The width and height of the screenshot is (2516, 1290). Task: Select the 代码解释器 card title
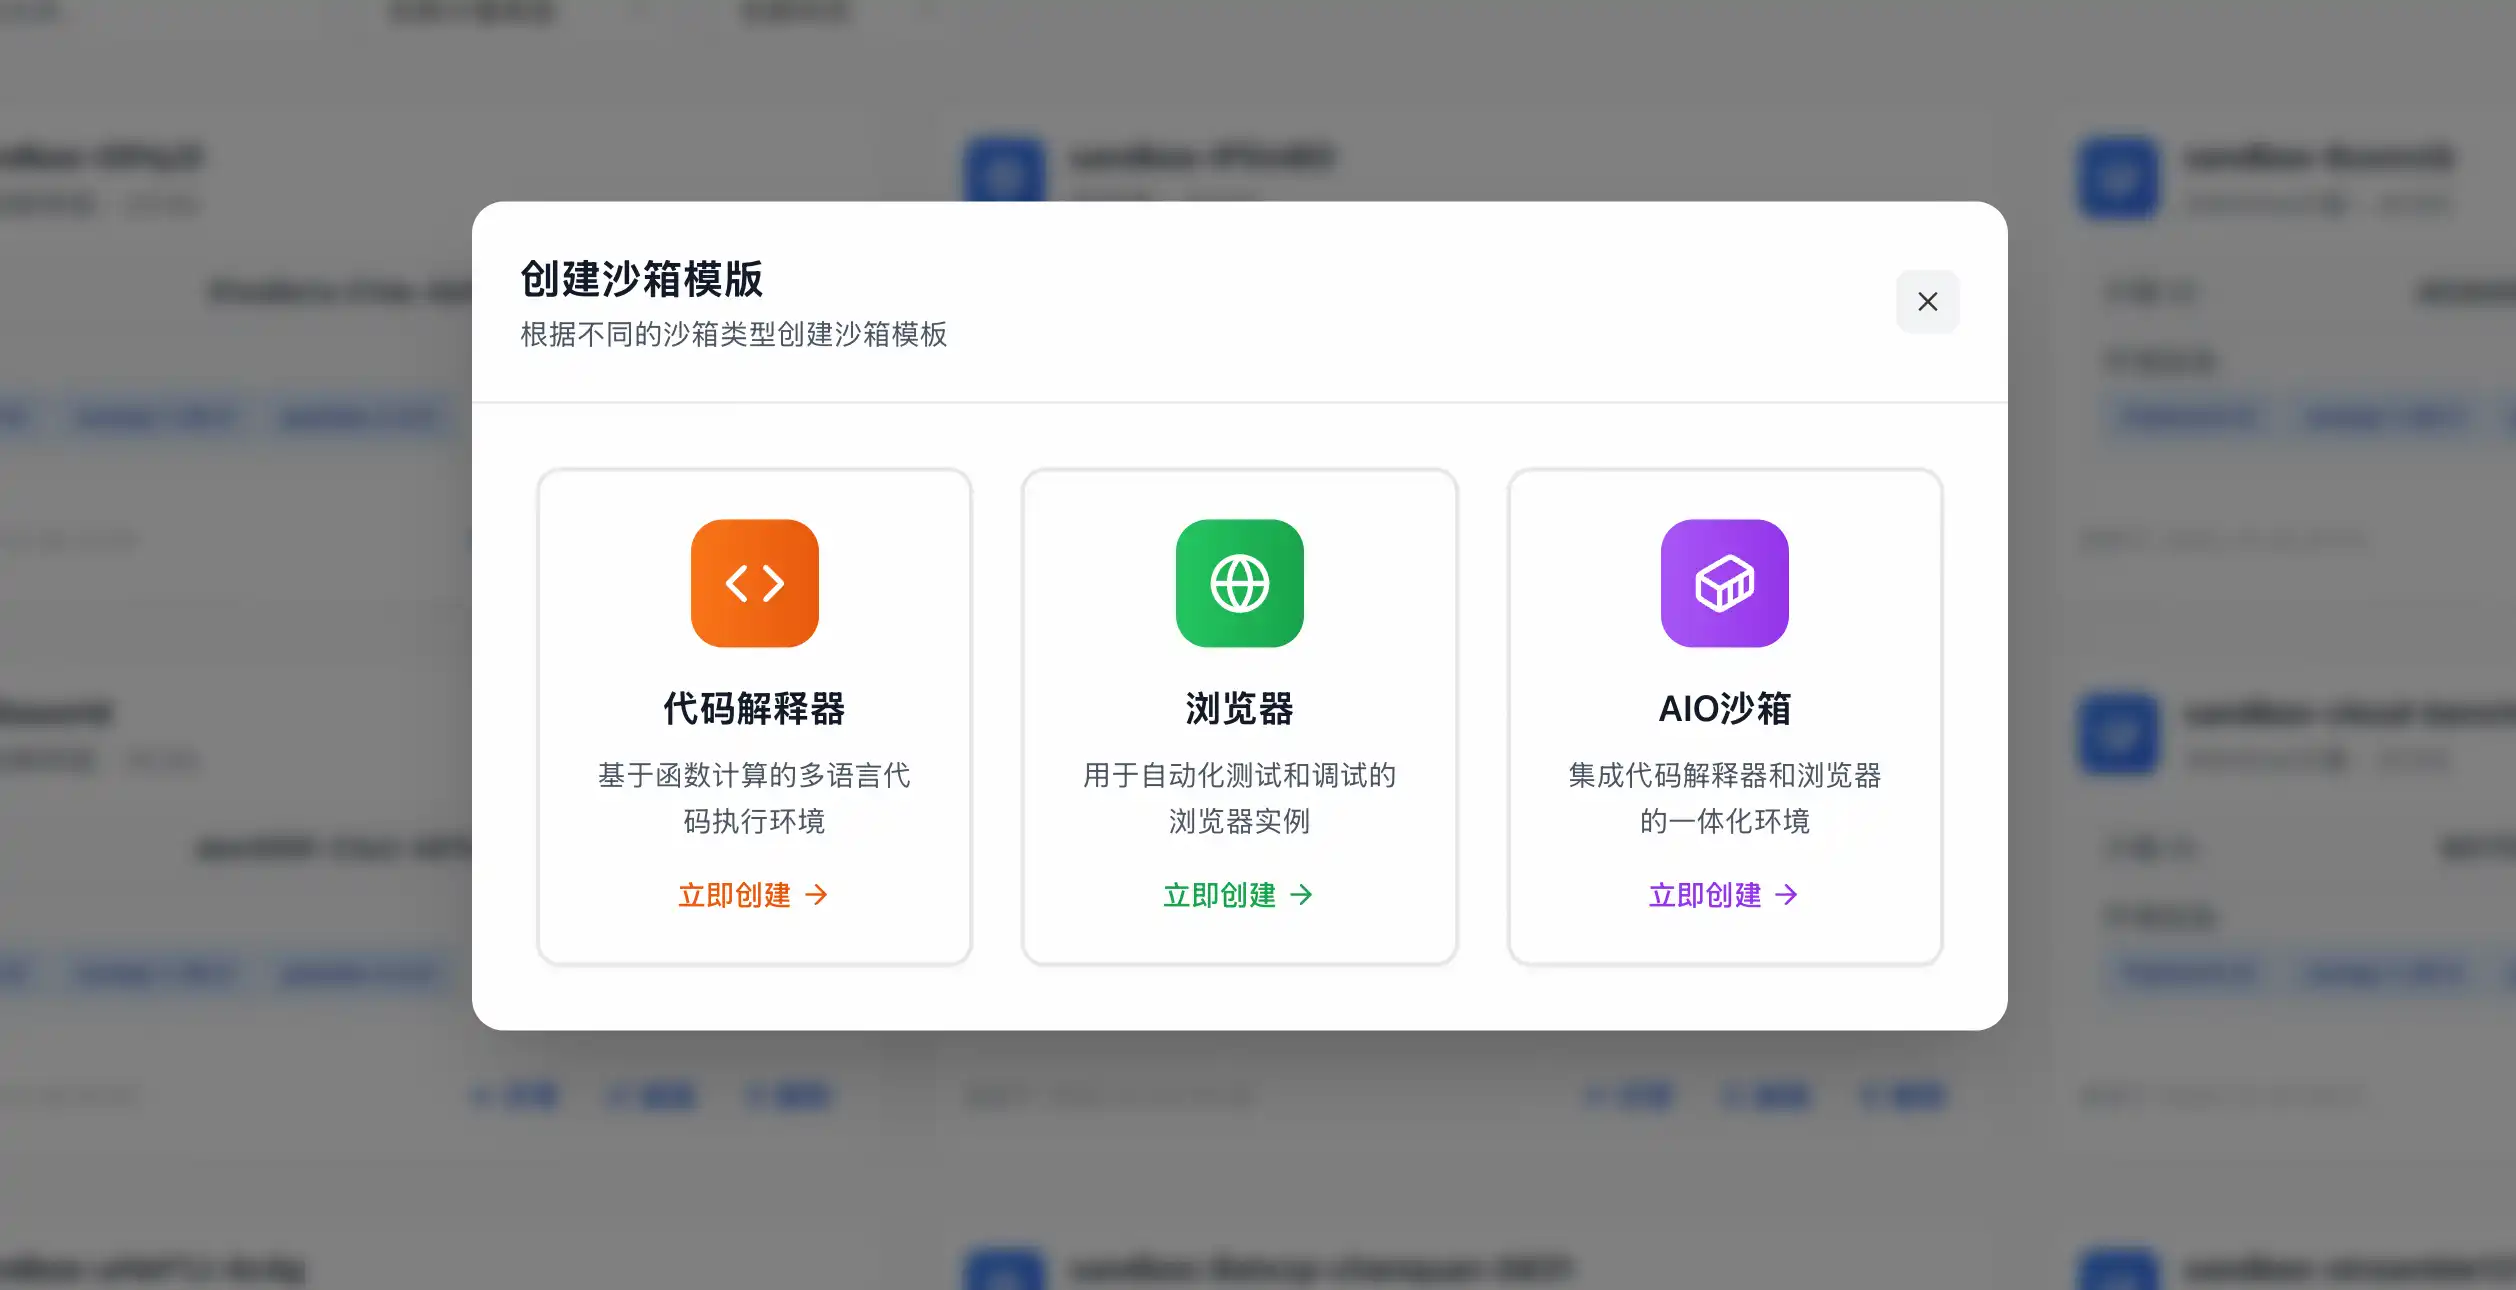tap(754, 709)
